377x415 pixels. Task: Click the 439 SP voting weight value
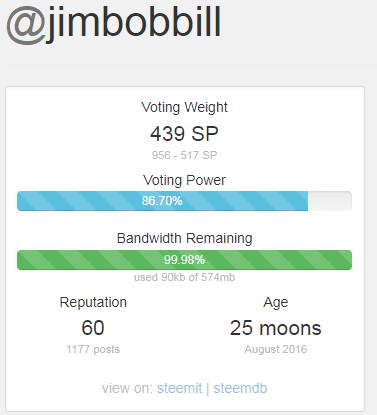tap(184, 134)
